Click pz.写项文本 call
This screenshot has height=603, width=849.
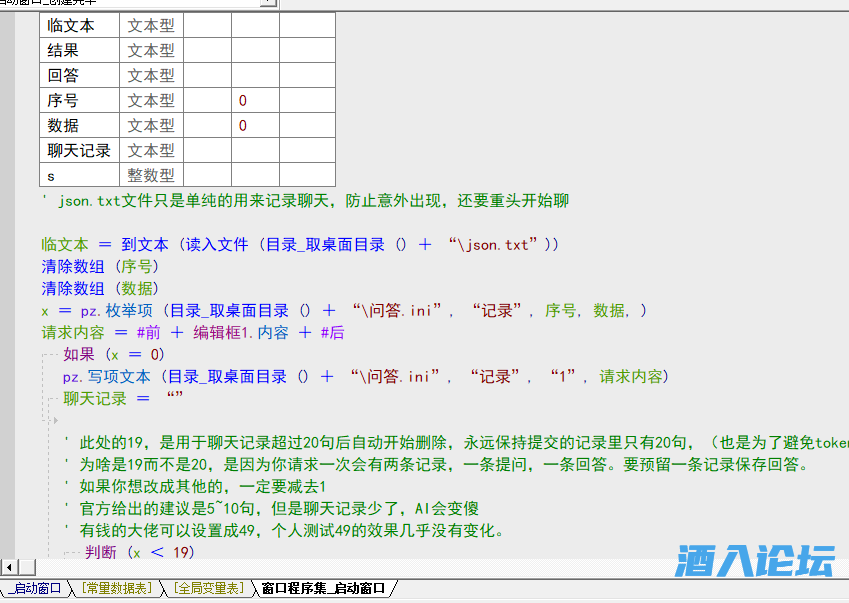[x=107, y=377]
